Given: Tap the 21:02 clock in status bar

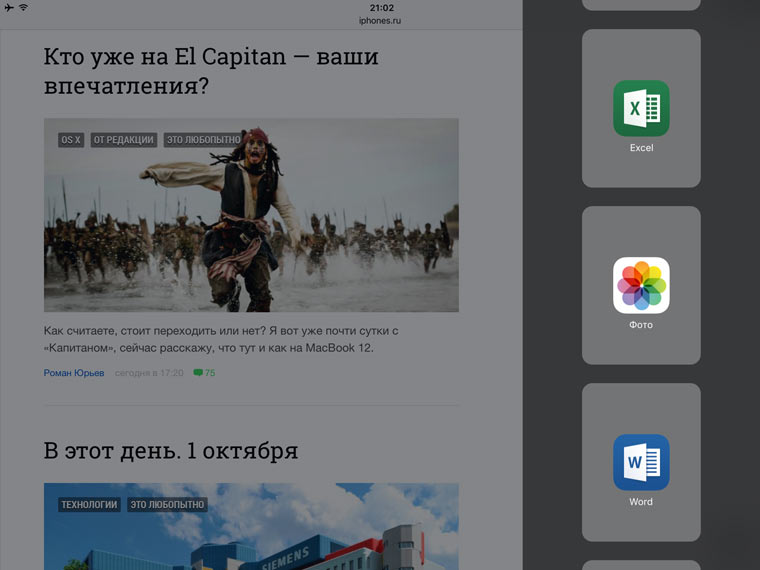Looking at the screenshot, I should 381,8.
